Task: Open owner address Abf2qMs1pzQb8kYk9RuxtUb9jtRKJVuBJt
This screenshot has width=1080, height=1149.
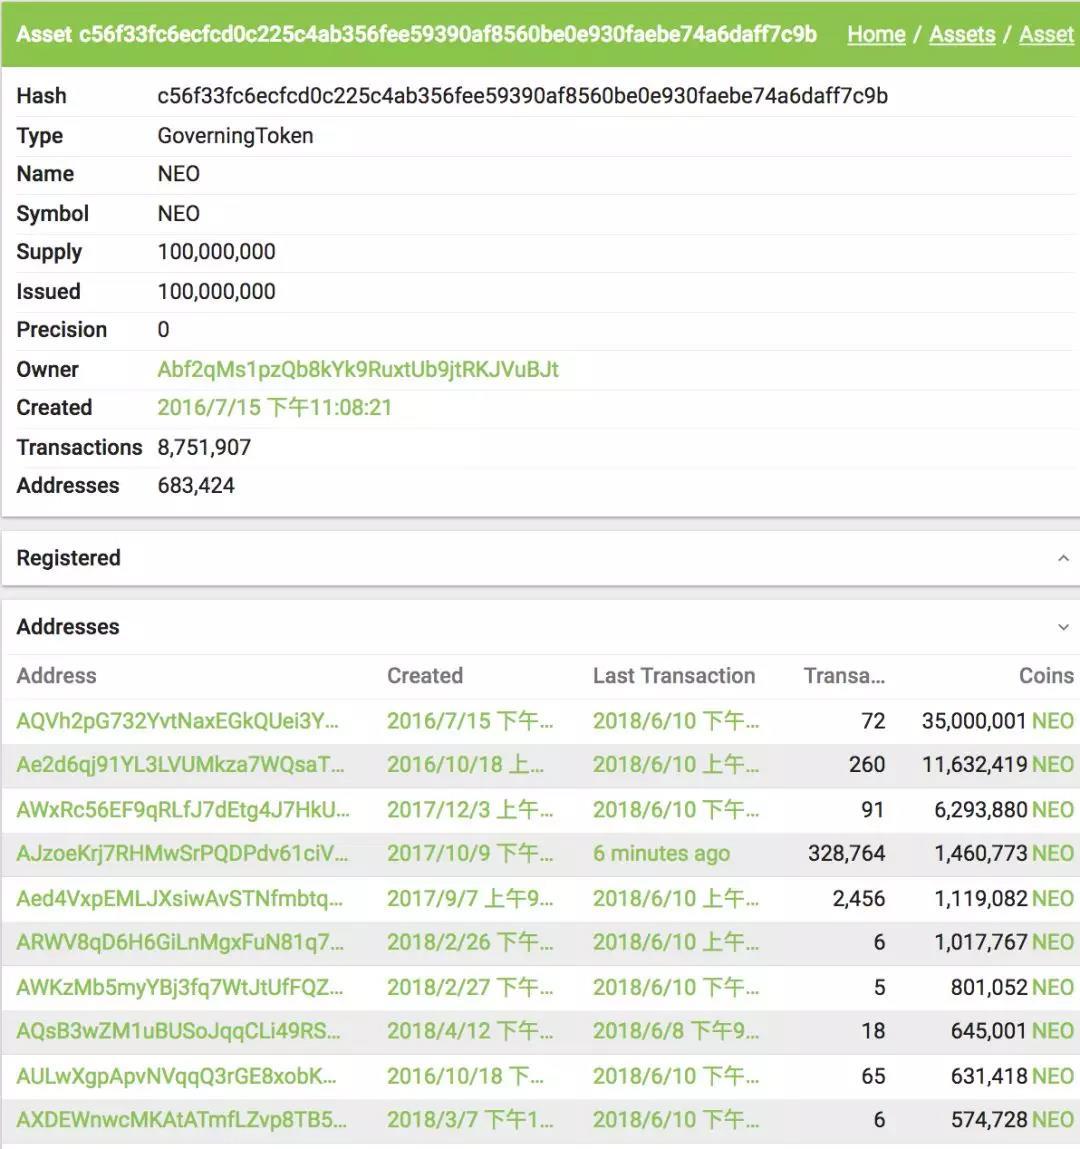Action: click(358, 369)
